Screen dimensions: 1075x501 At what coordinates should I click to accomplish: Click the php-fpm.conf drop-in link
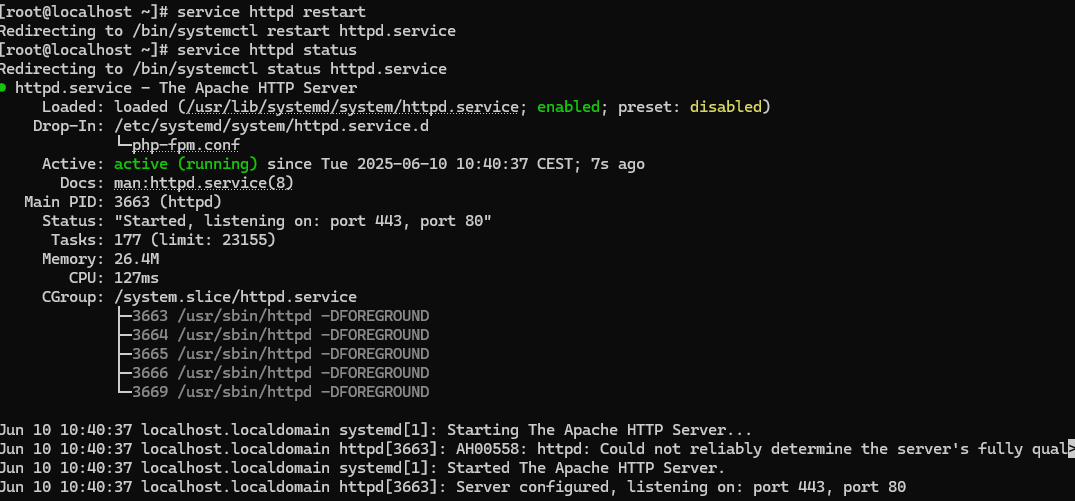(186, 145)
